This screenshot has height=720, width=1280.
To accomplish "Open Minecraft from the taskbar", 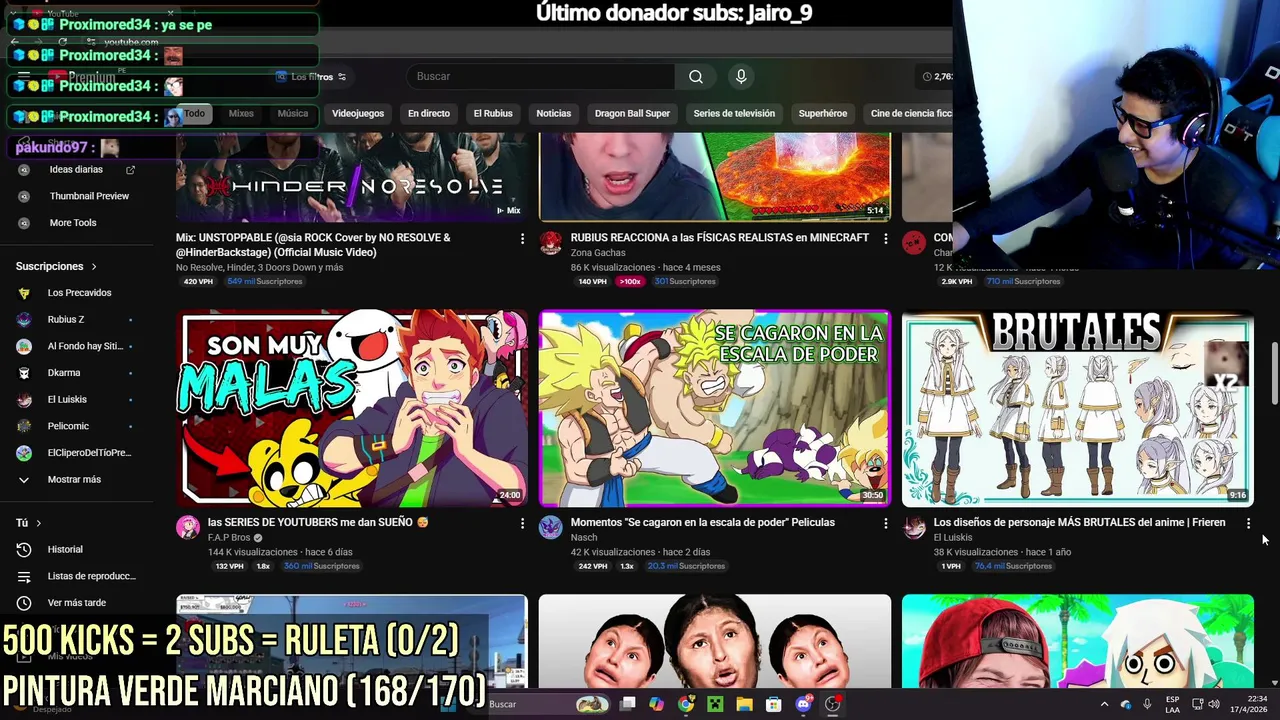I will point(715,704).
